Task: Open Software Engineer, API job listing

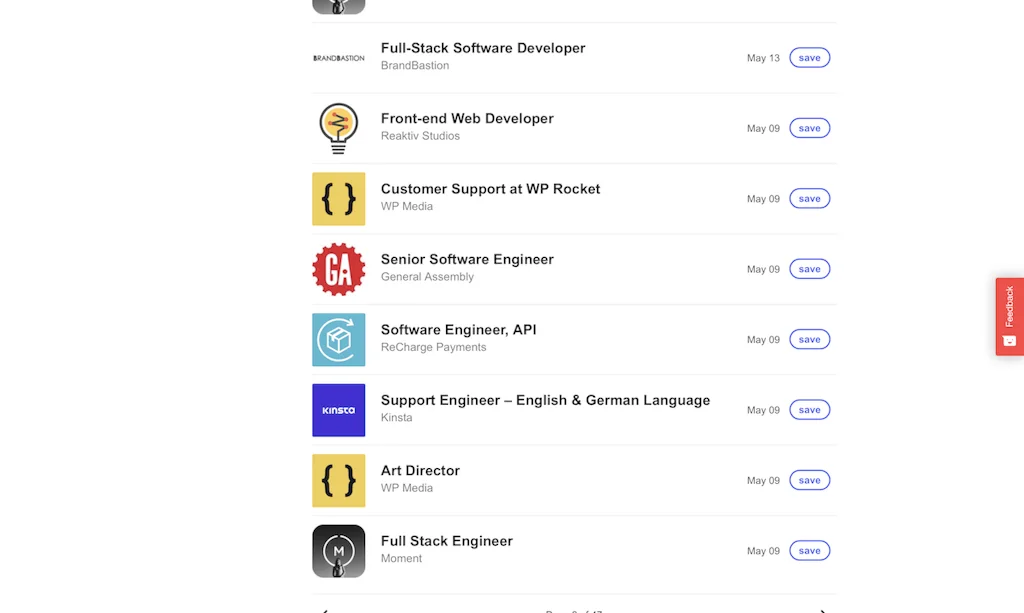Action: point(458,330)
